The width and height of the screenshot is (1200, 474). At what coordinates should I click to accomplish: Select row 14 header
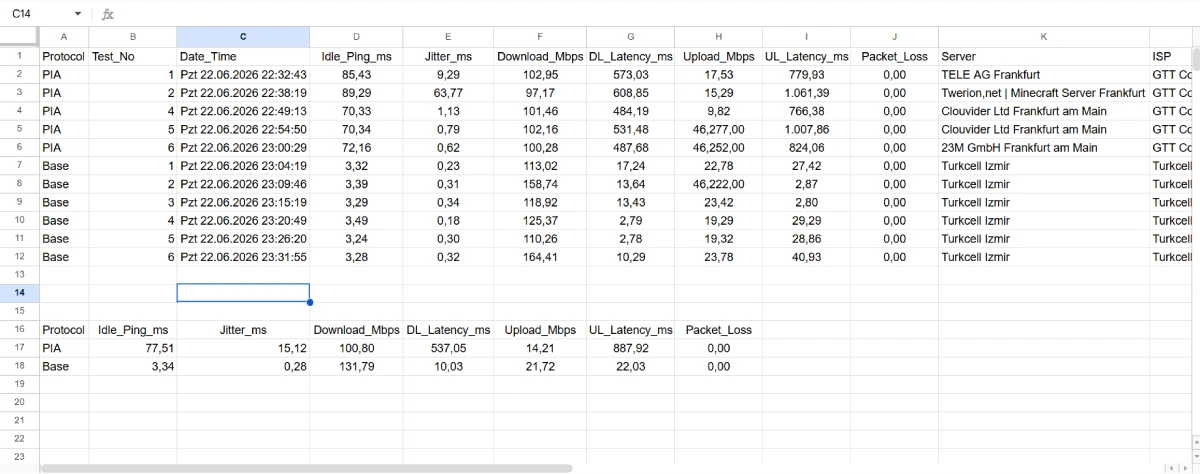[19, 293]
